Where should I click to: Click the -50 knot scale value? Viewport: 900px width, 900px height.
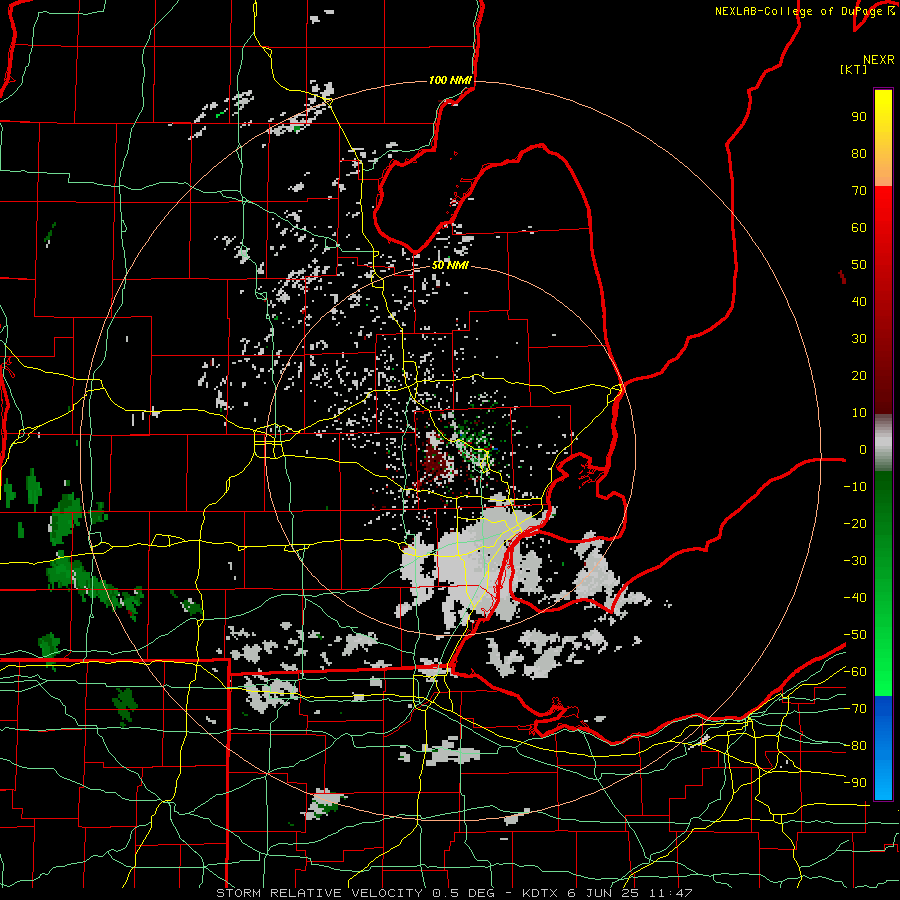click(855, 634)
